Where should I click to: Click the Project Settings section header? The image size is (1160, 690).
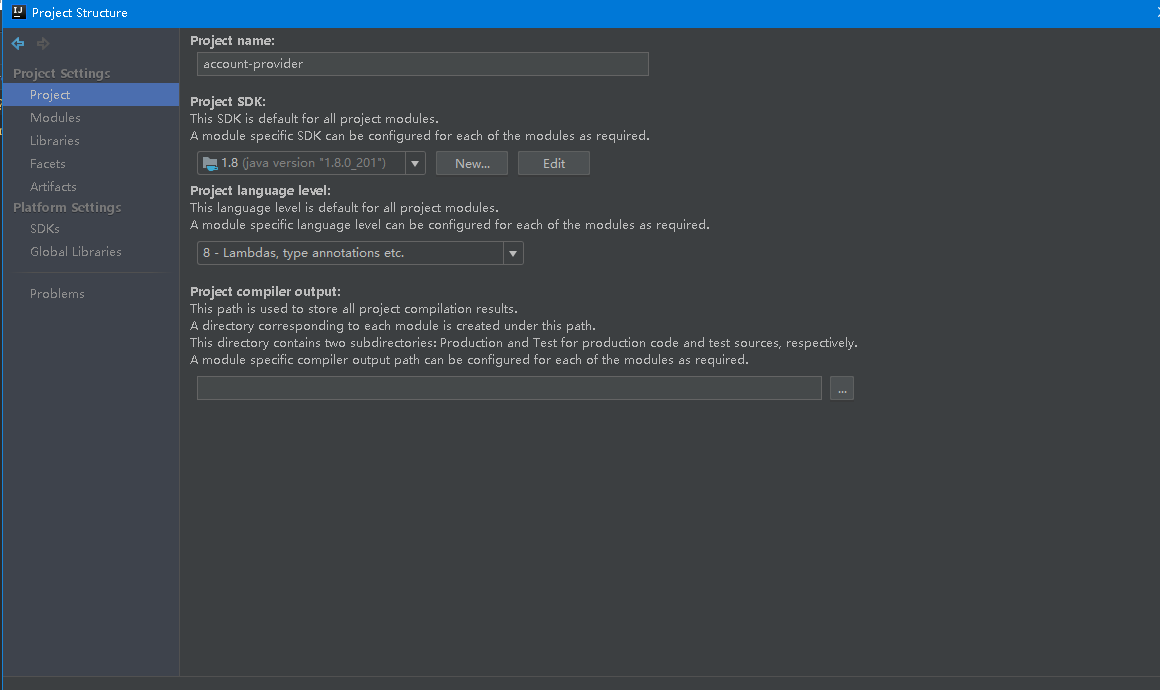click(61, 73)
